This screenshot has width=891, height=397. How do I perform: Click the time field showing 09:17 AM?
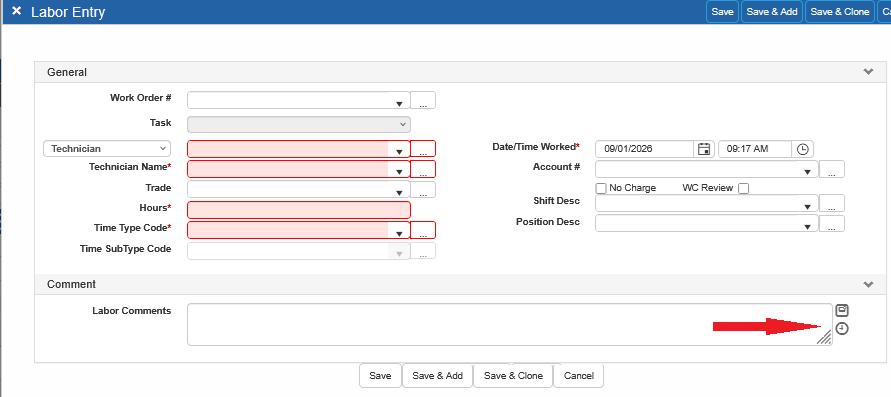coord(755,149)
